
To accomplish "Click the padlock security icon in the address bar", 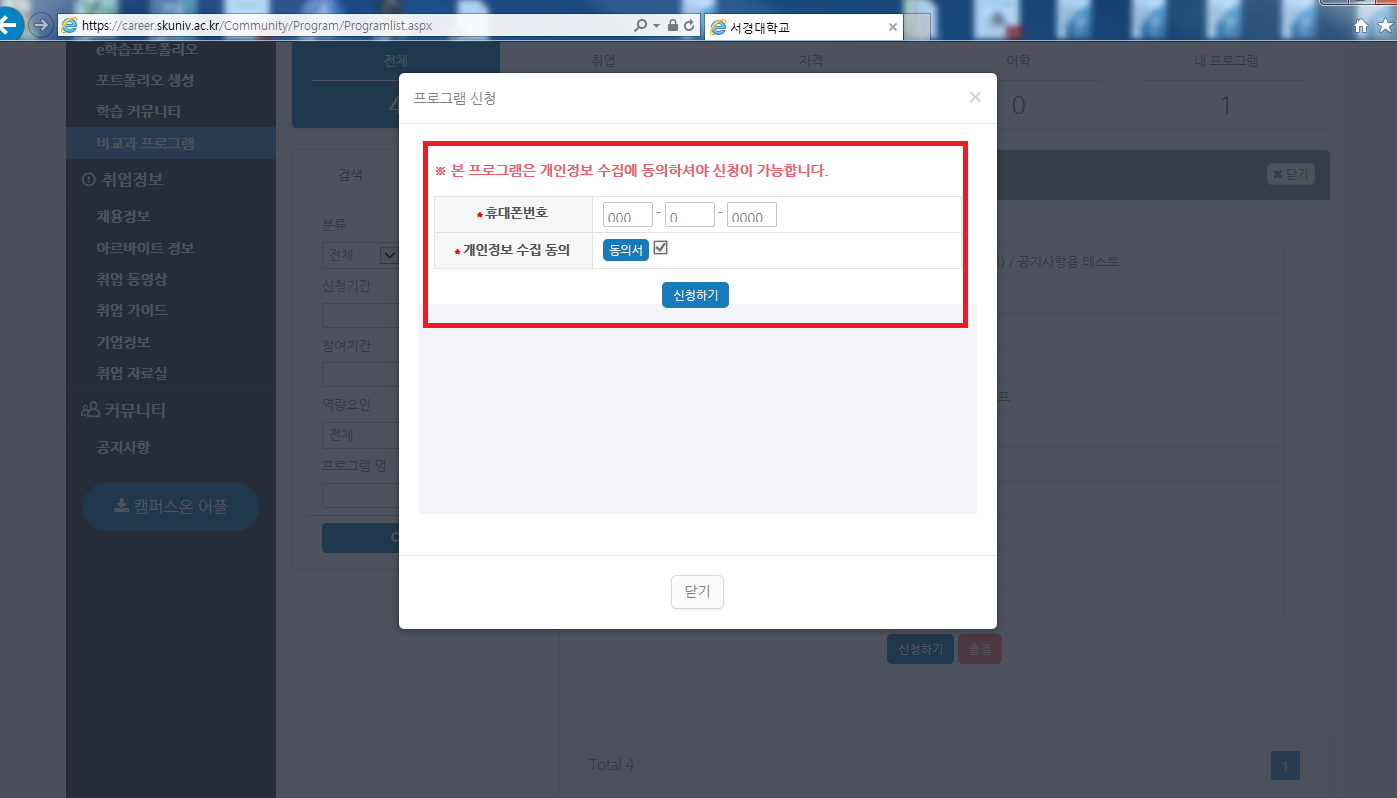I will click(673, 25).
